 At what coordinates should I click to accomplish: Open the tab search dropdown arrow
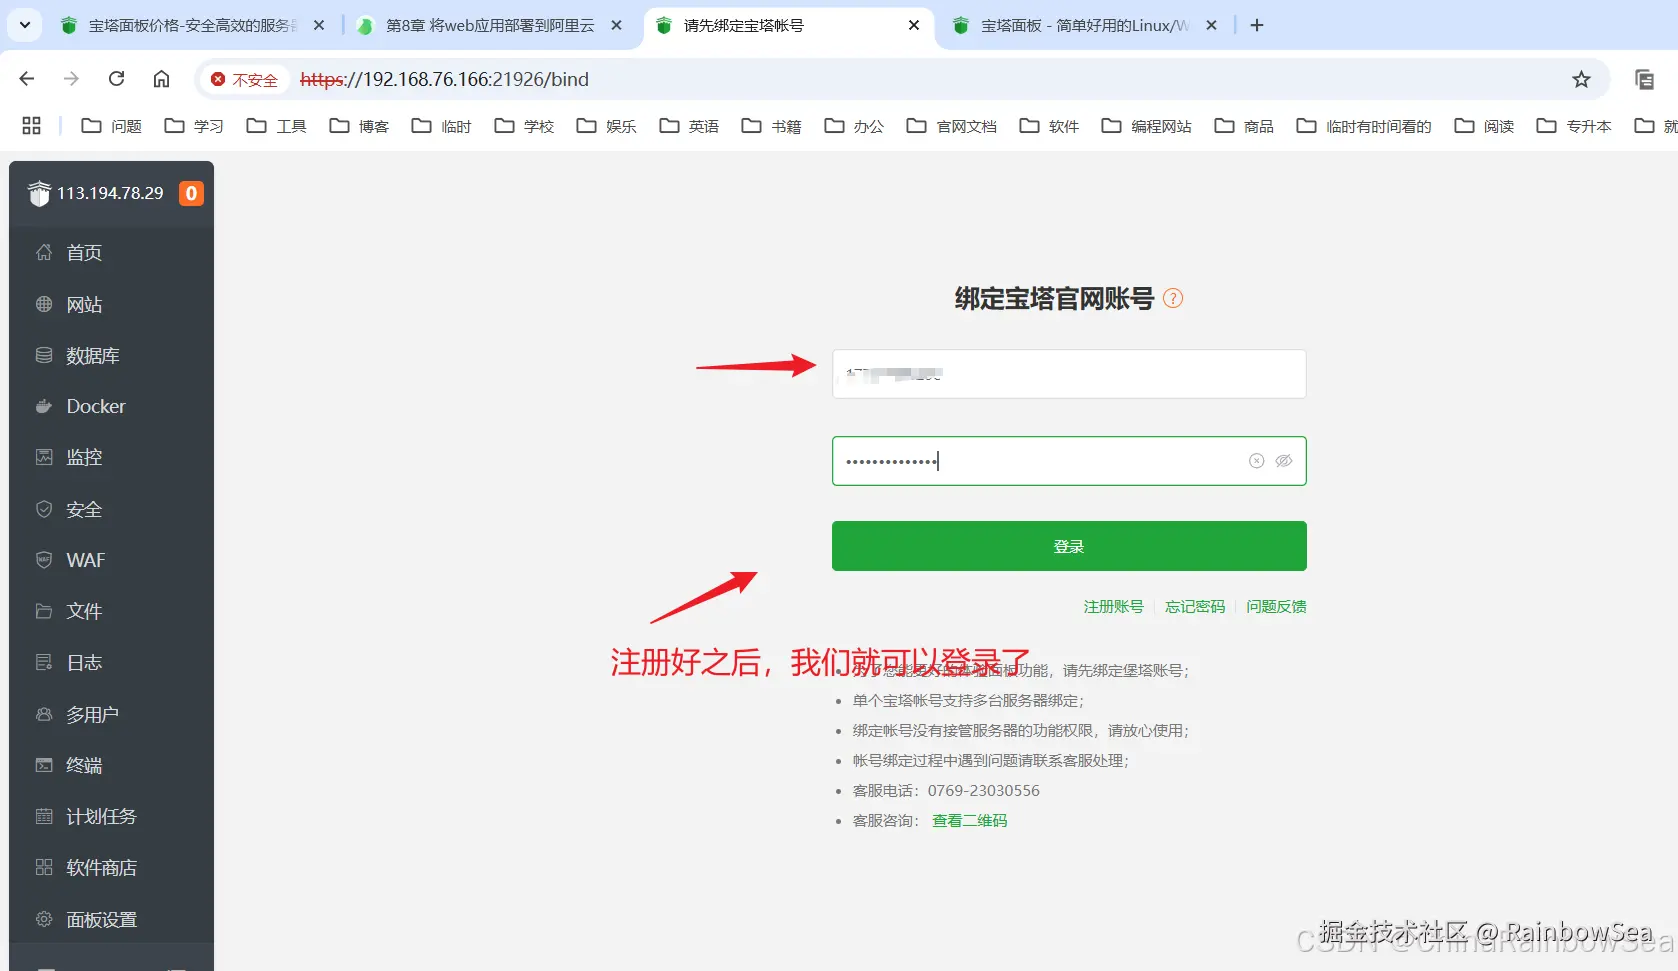click(24, 25)
